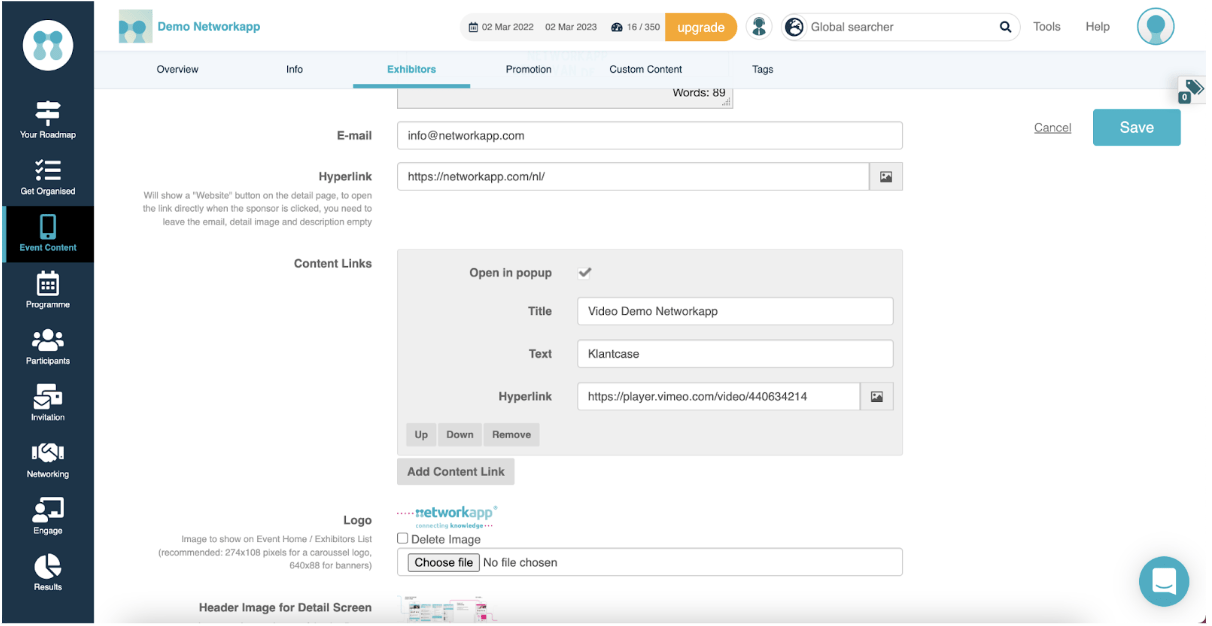Viewport: 1212px width, 626px height.
Task: Switch to the Custom Content tab
Action: coord(646,69)
